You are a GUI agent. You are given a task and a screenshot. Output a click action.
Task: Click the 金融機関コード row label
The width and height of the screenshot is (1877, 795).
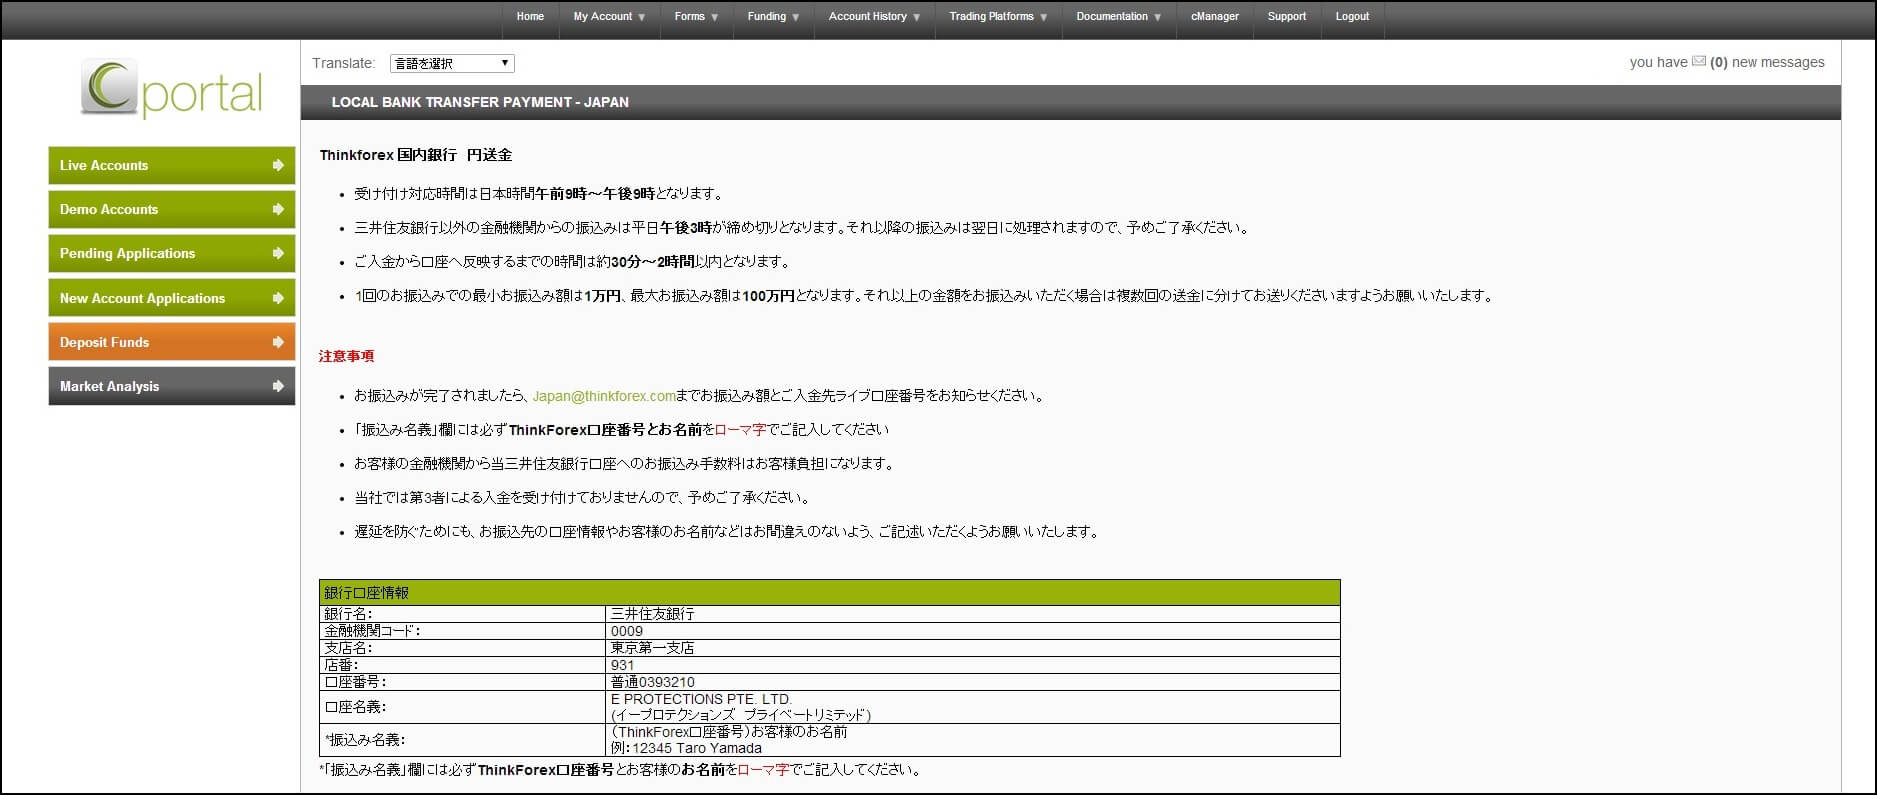pyautogui.click(x=372, y=631)
